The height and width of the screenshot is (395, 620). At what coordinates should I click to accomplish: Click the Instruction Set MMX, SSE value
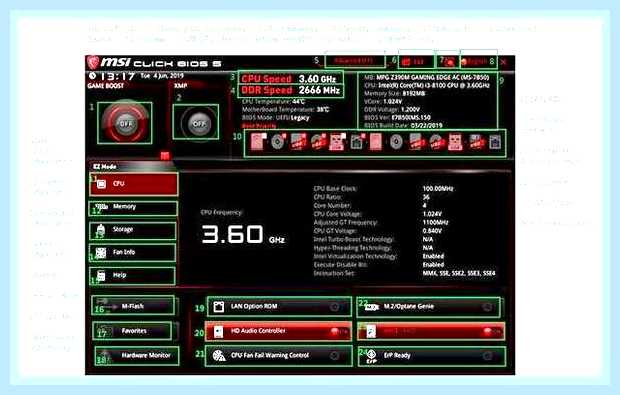point(459,273)
